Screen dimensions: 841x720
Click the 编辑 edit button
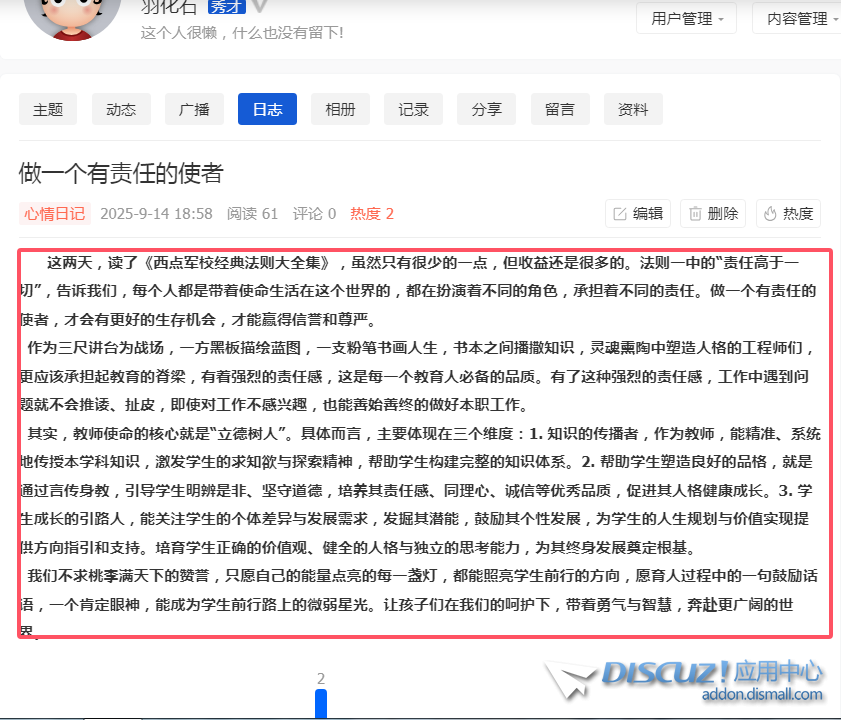638,213
